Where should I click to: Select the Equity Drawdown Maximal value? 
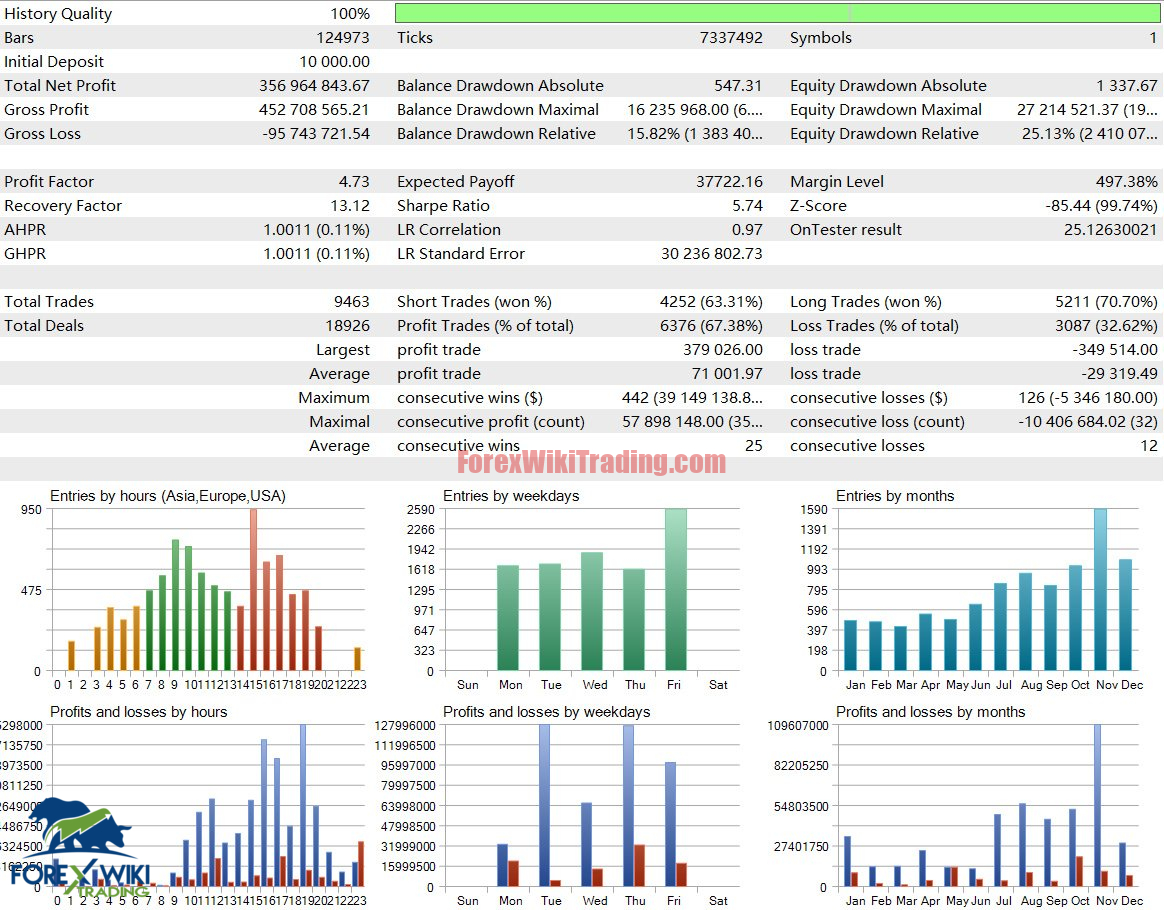(1088, 110)
